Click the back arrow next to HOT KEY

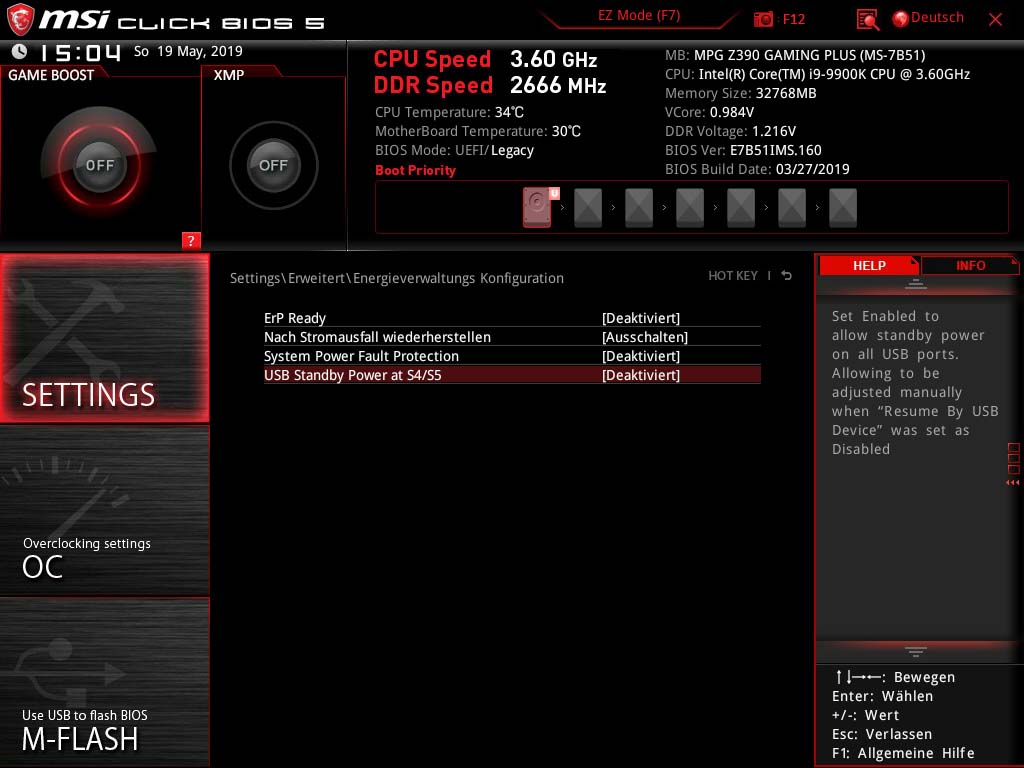tap(786, 276)
